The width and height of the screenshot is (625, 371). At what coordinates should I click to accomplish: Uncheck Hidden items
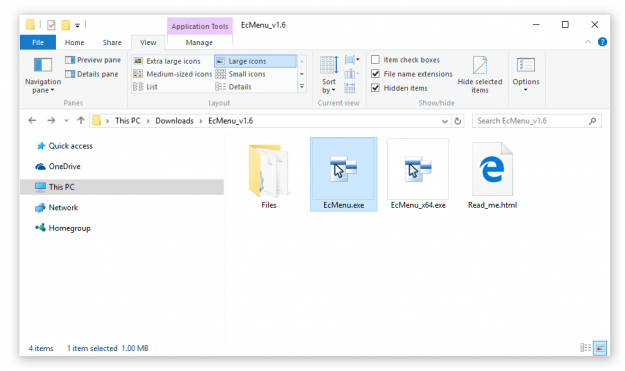399,88
